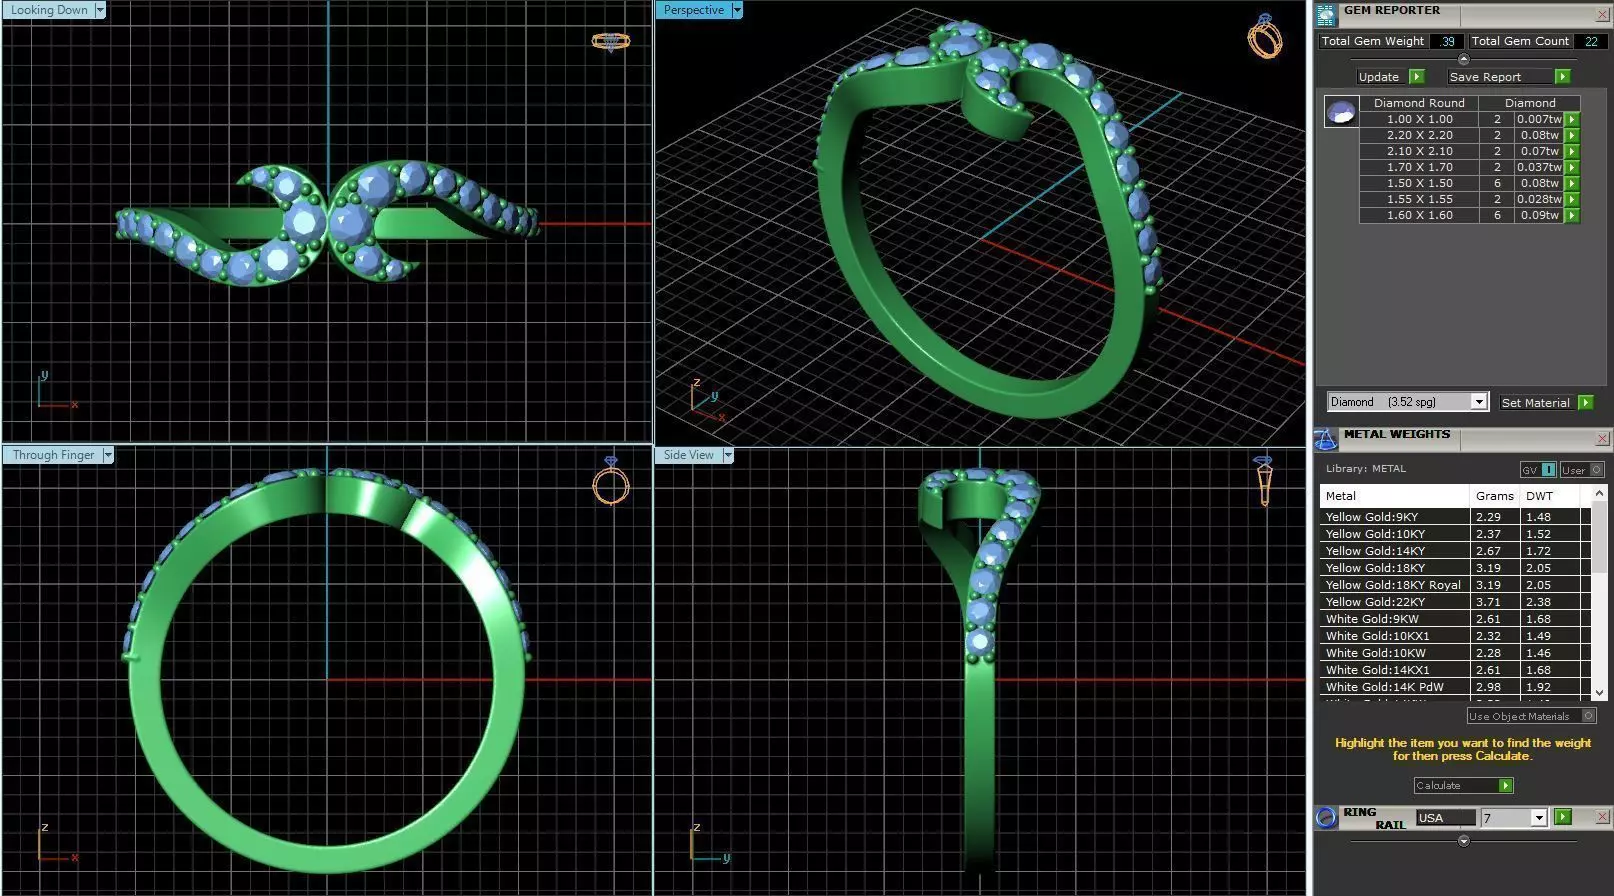Click the Set Material button
The height and width of the screenshot is (896, 1614).
click(1536, 402)
